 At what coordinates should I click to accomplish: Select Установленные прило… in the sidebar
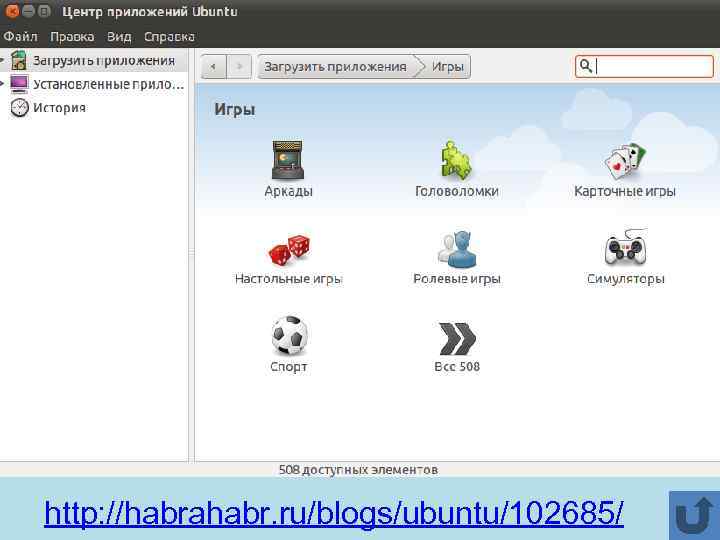click(x=108, y=84)
